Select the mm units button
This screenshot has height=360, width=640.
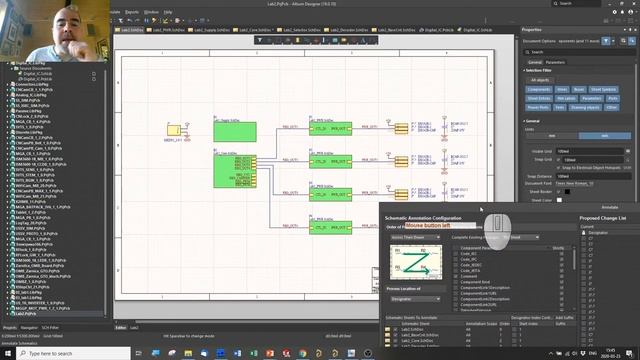pos(552,136)
